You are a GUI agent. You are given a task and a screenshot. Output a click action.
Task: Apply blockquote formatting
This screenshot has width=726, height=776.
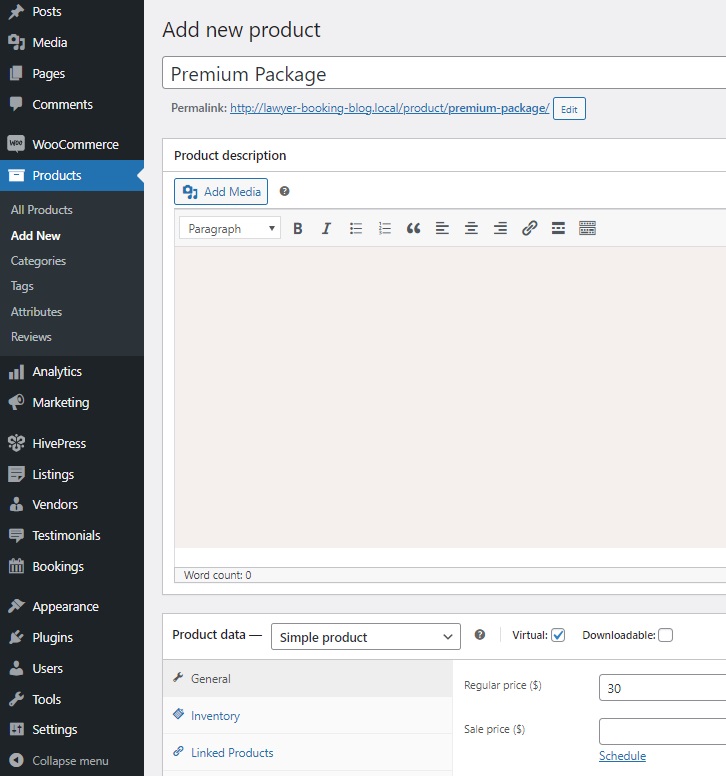point(413,229)
